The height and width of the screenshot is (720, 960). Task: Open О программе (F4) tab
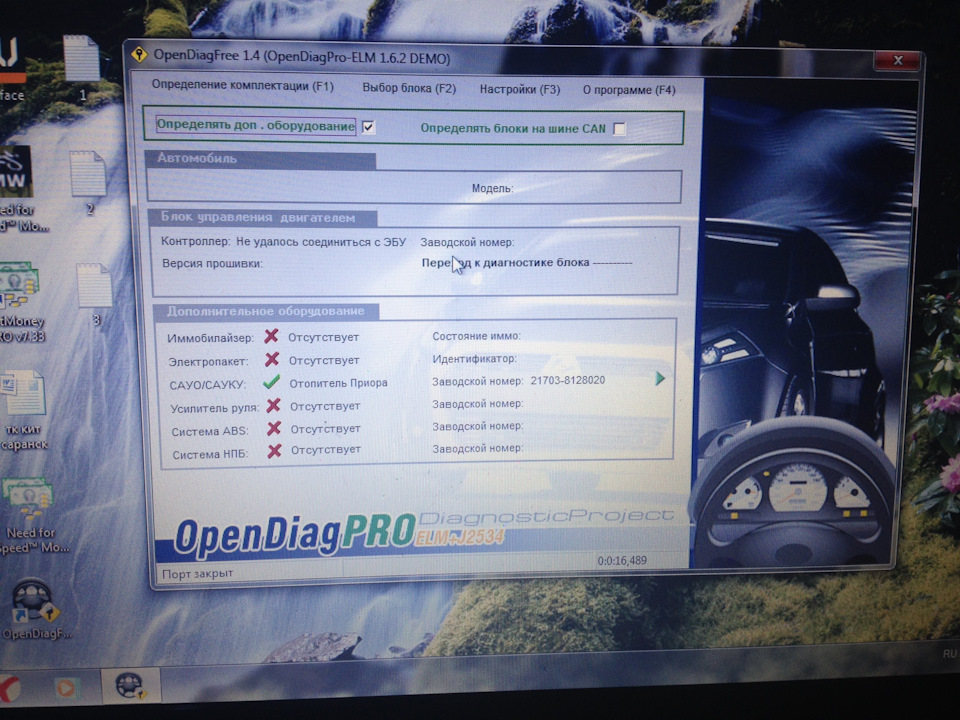629,90
